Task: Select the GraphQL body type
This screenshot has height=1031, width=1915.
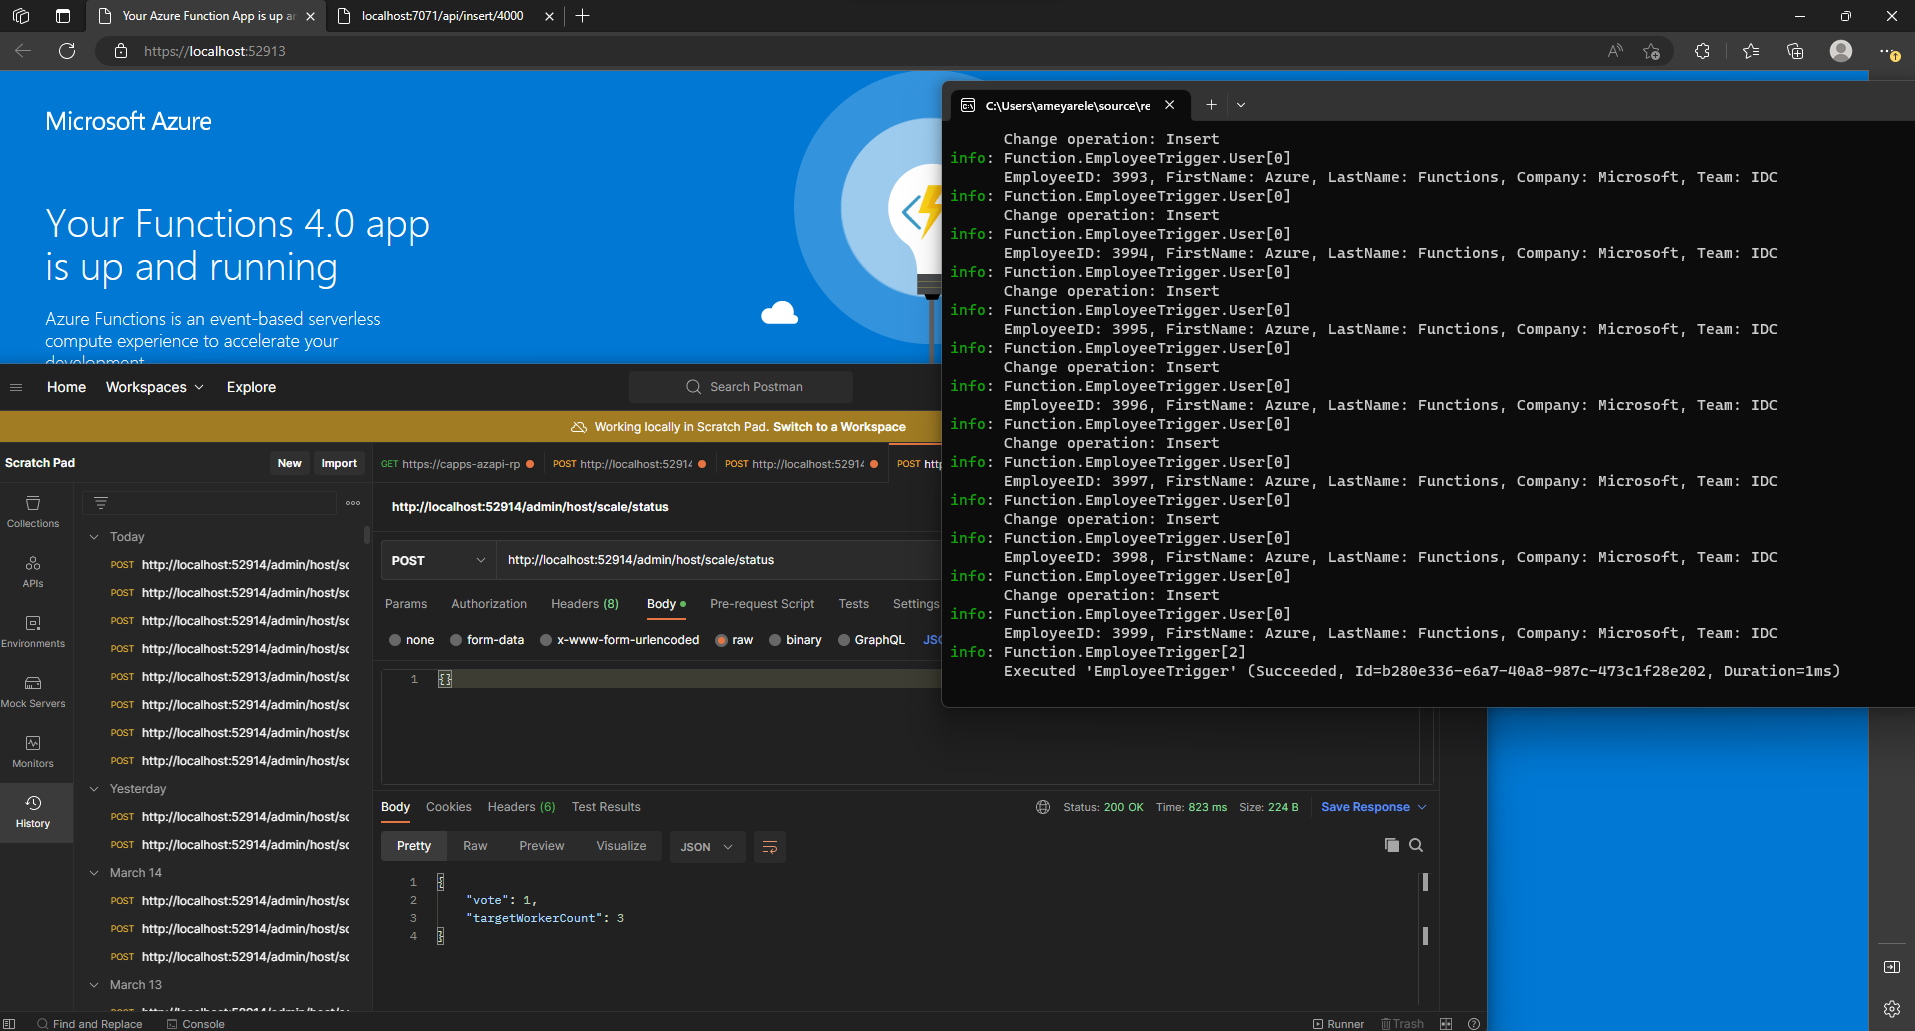Action: pyautogui.click(x=871, y=640)
